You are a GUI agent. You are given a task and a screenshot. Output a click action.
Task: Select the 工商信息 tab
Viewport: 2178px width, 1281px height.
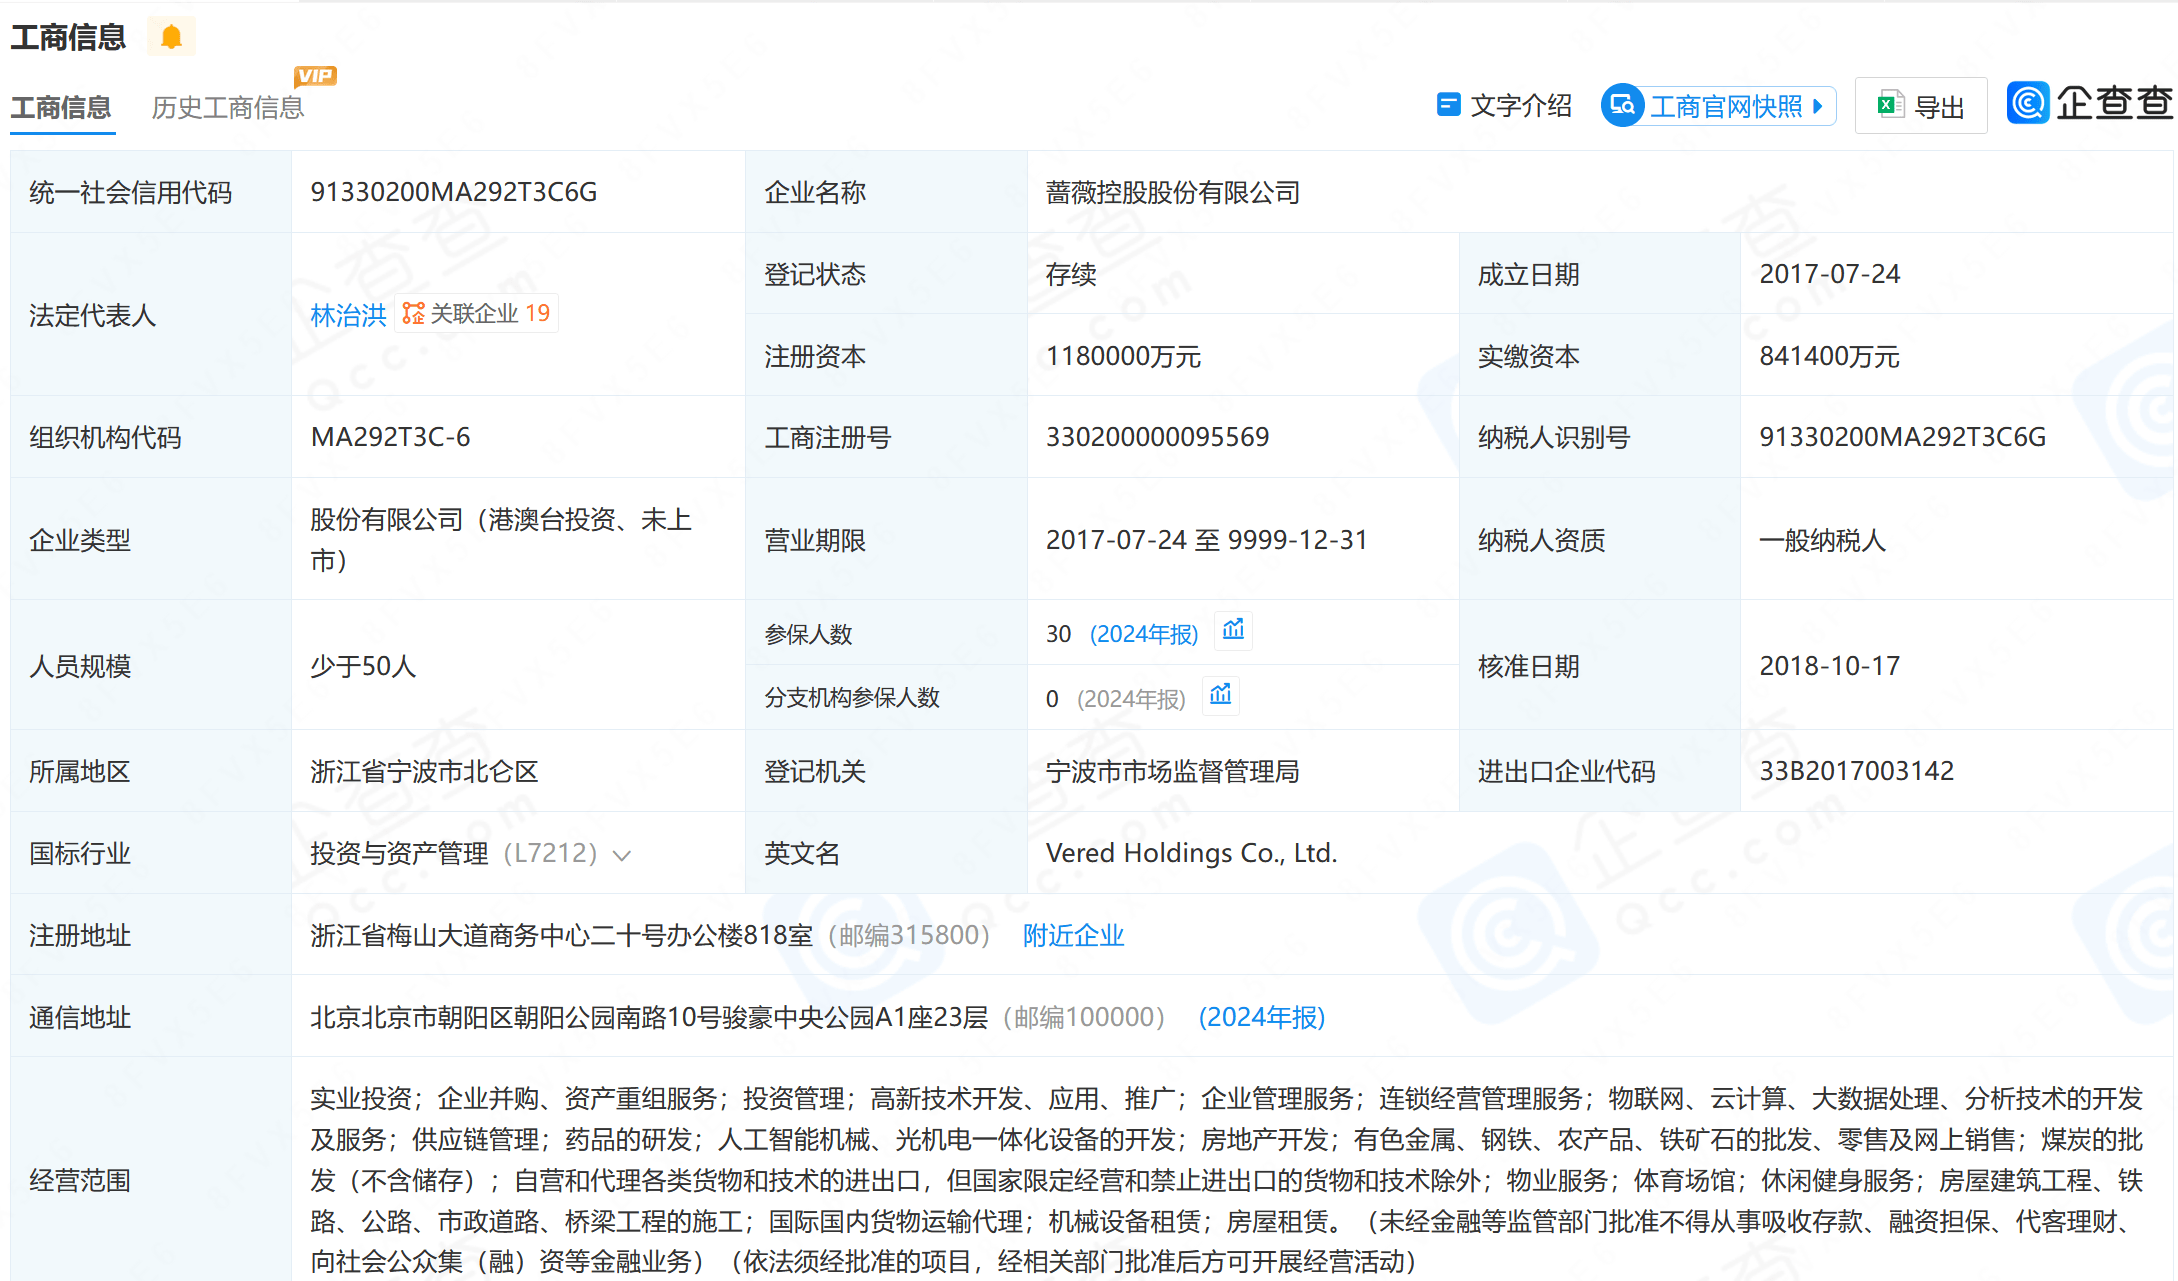pyautogui.click(x=61, y=107)
